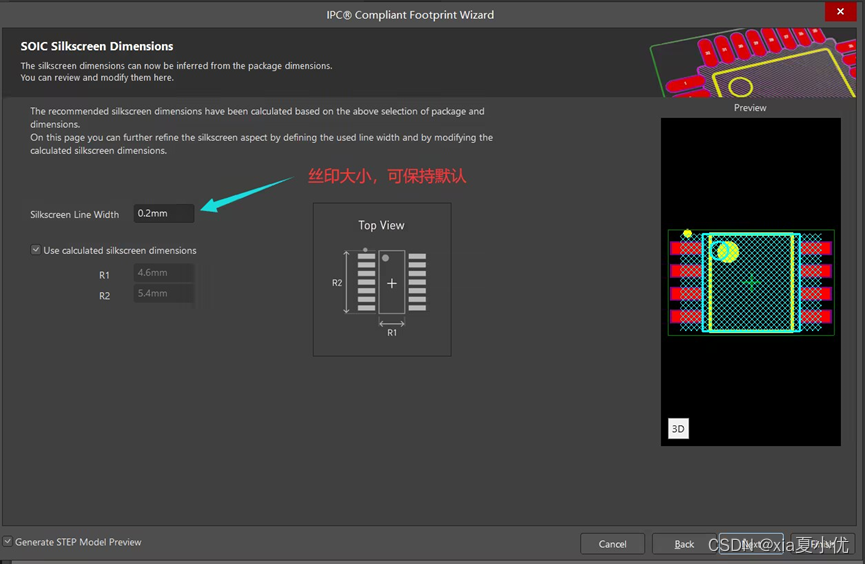Click the SOIC Silkscreen Dimensions heading

[x=97, y=46]
